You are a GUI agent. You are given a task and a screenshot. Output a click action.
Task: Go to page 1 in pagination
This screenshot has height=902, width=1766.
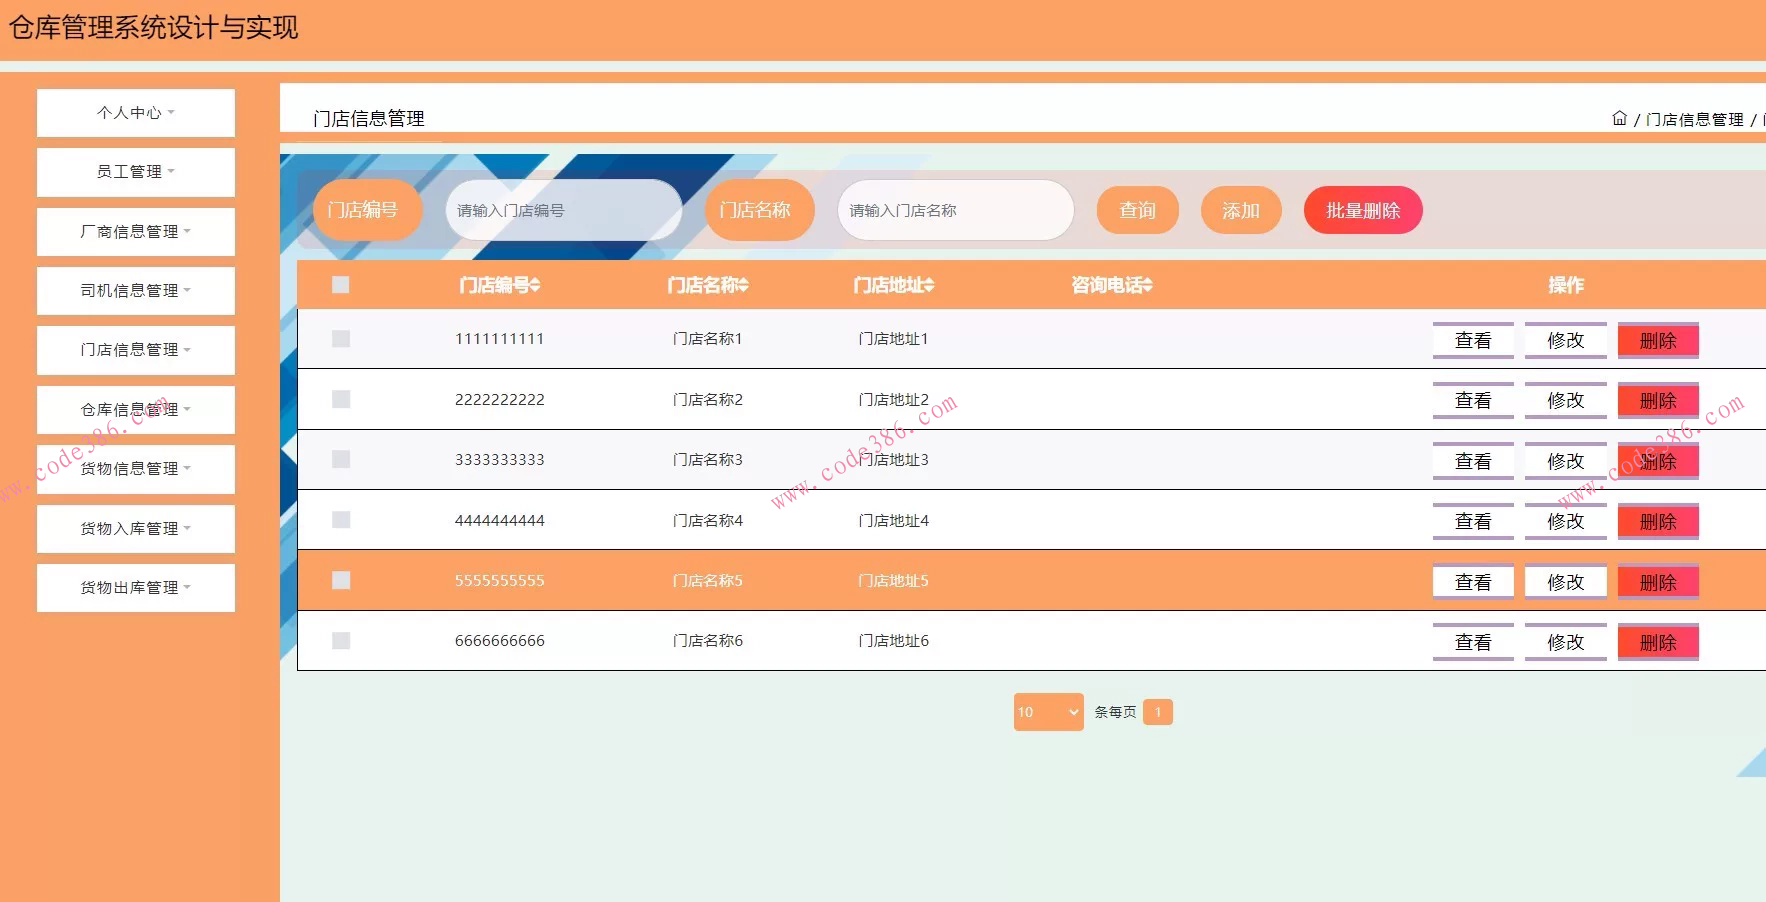[1157, 712]
